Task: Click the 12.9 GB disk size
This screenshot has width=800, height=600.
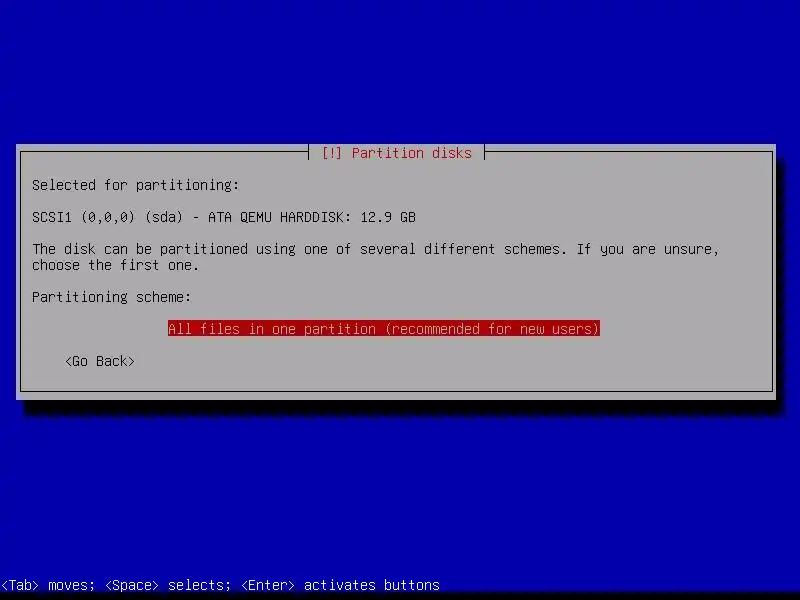Action: click(388, 217)
